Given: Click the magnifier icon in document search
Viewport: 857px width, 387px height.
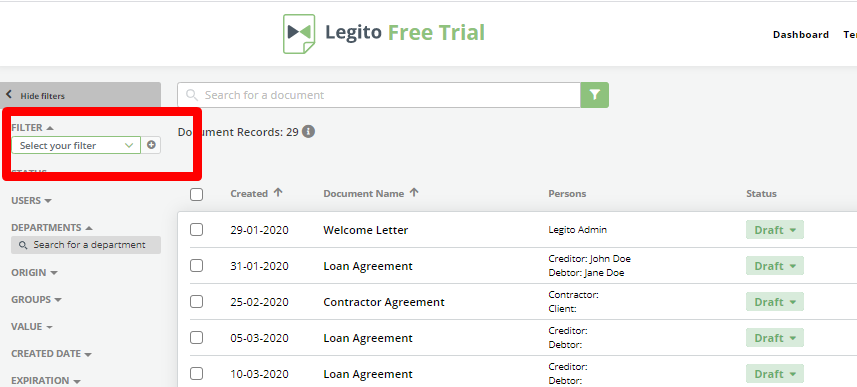Looking at the screenshot, I should [191, 95].
